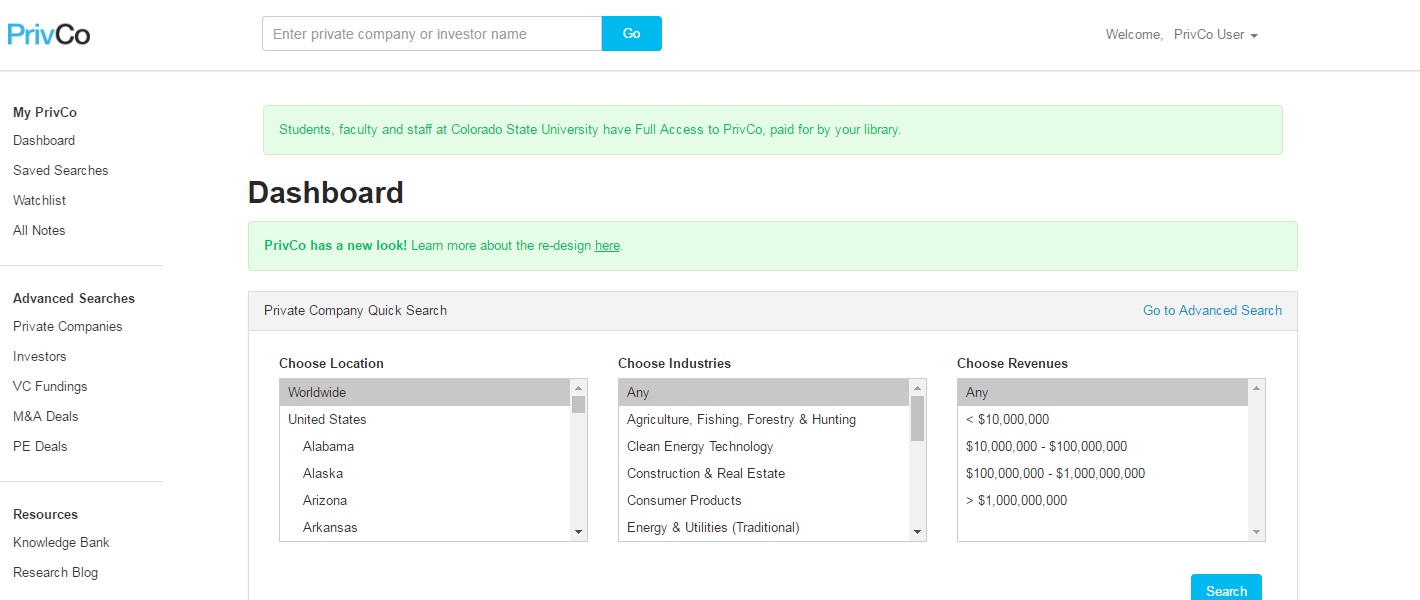Open Dashboard in the sidebar
The image size is (1420, 600).
44,141
